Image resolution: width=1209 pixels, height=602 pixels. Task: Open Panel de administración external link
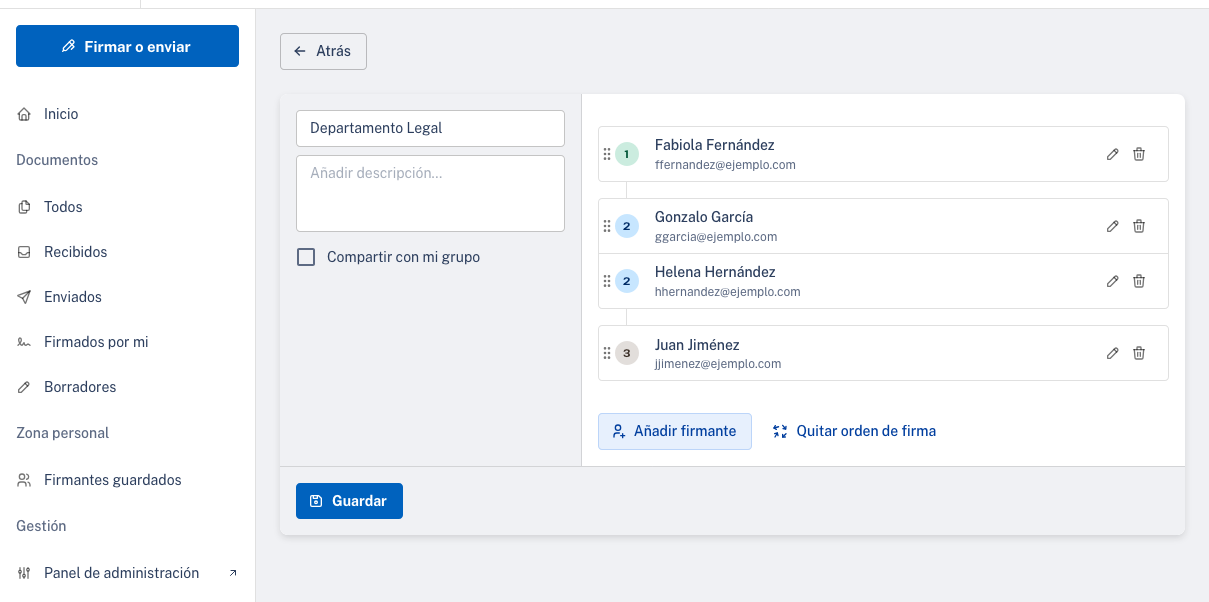pyautogui.click(x=121, y=573)
